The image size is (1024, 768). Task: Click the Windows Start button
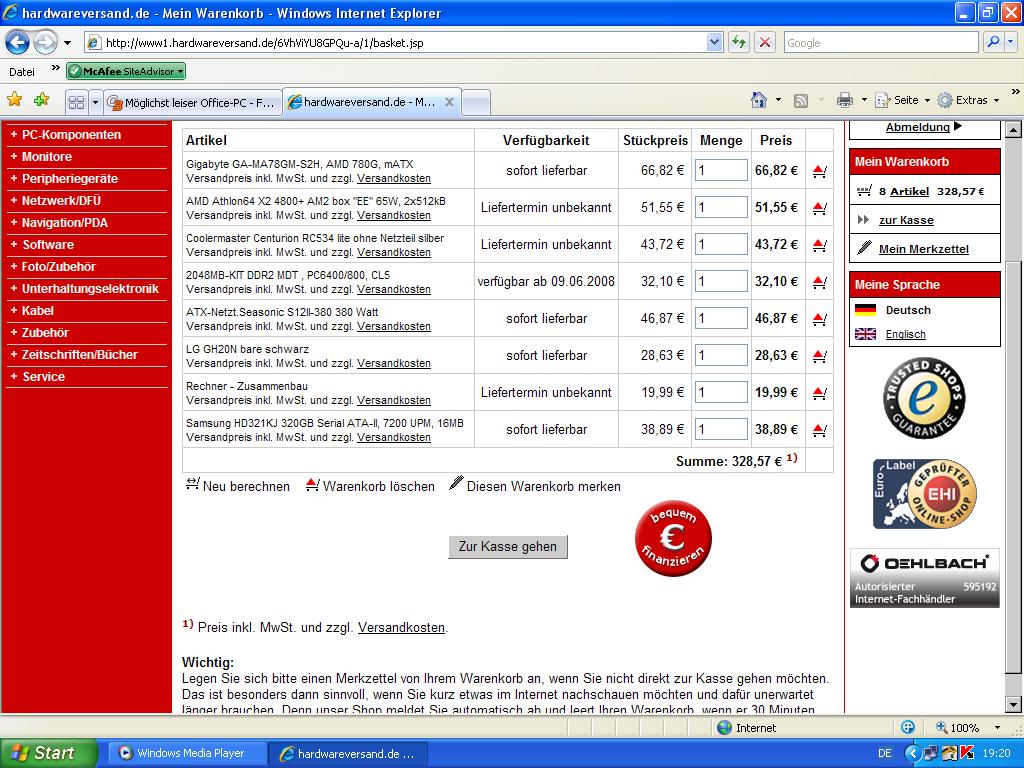[x=48, y=753]
